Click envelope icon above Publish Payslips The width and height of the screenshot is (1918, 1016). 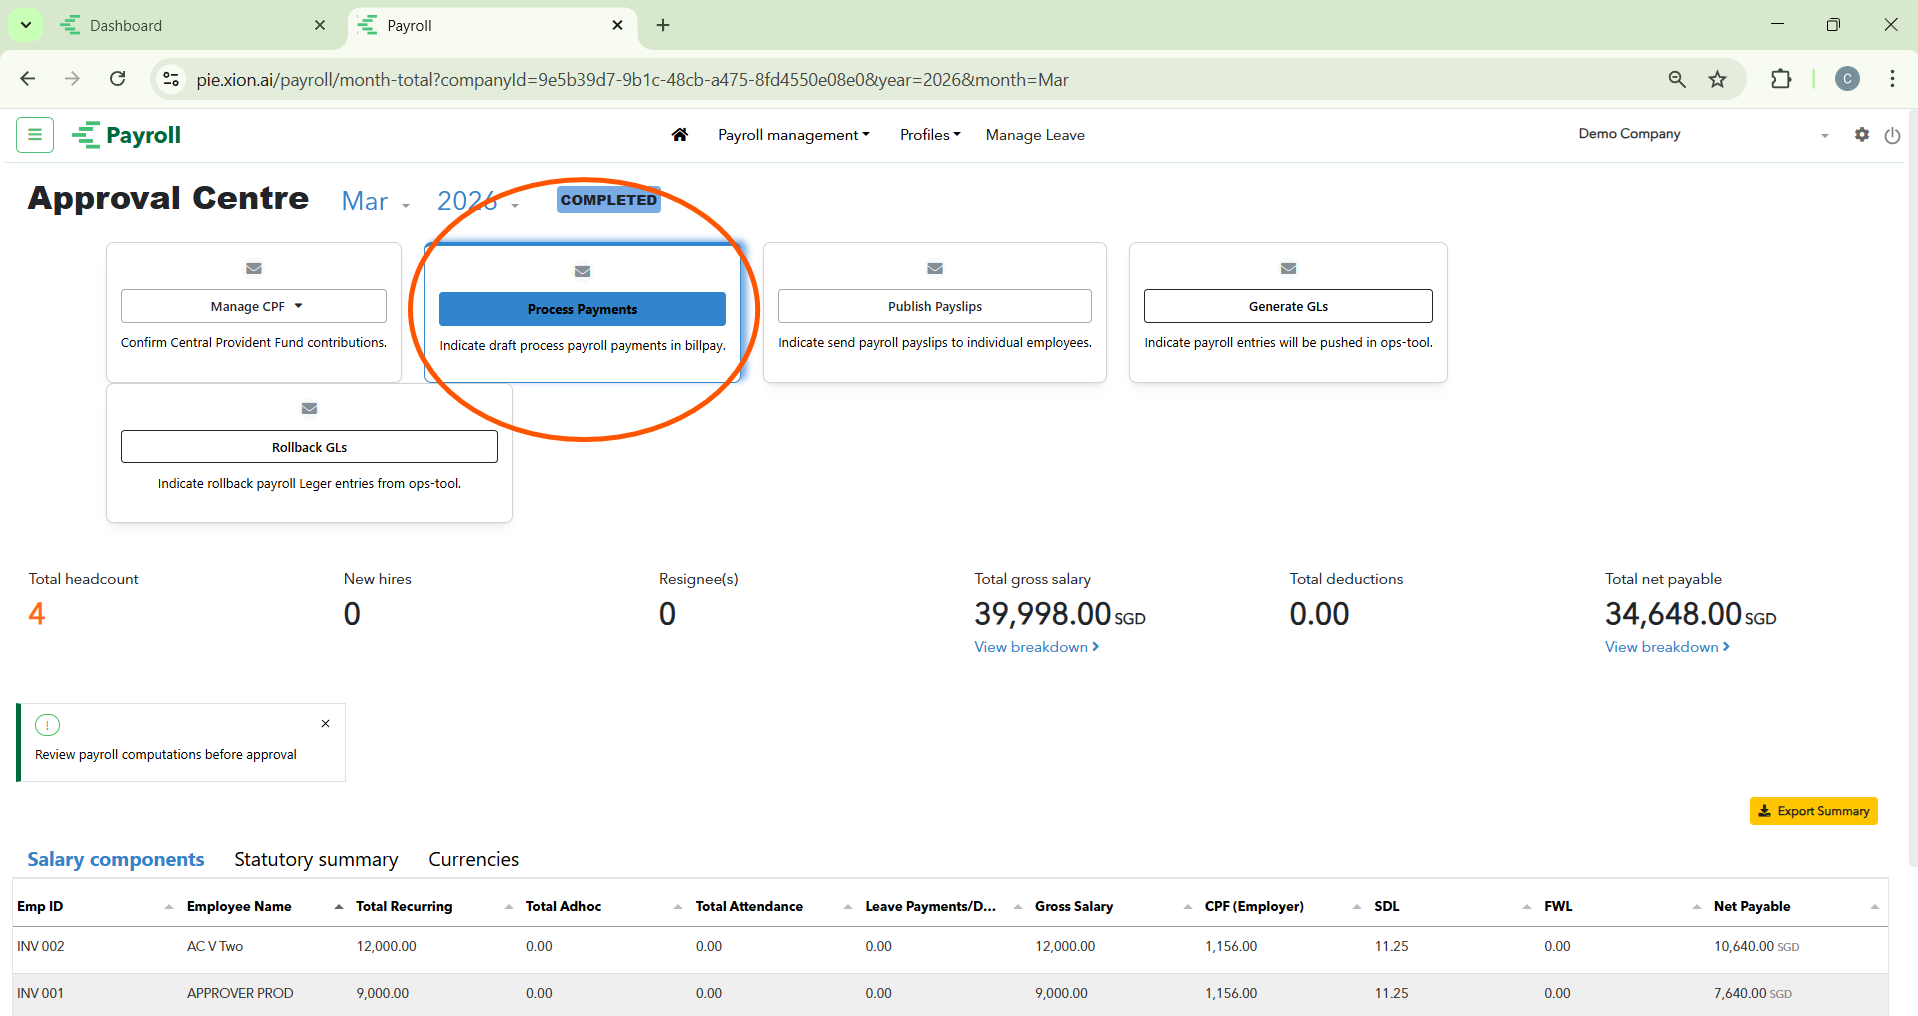(x=935, y=268)
